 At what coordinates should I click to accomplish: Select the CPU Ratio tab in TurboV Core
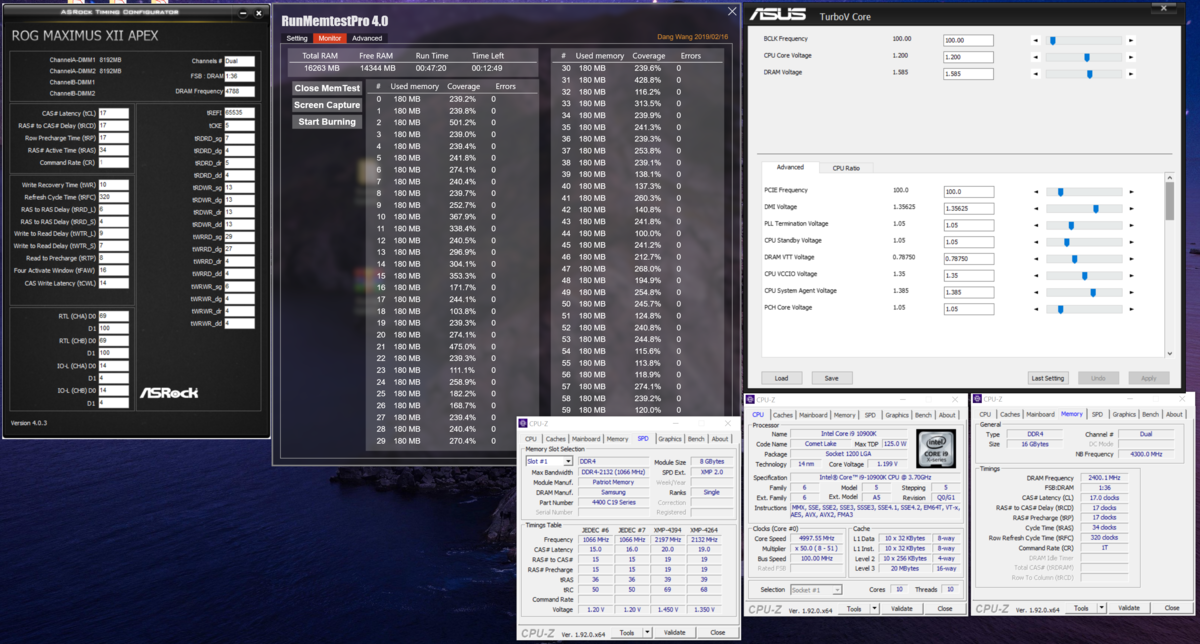[x=846, y=168]
